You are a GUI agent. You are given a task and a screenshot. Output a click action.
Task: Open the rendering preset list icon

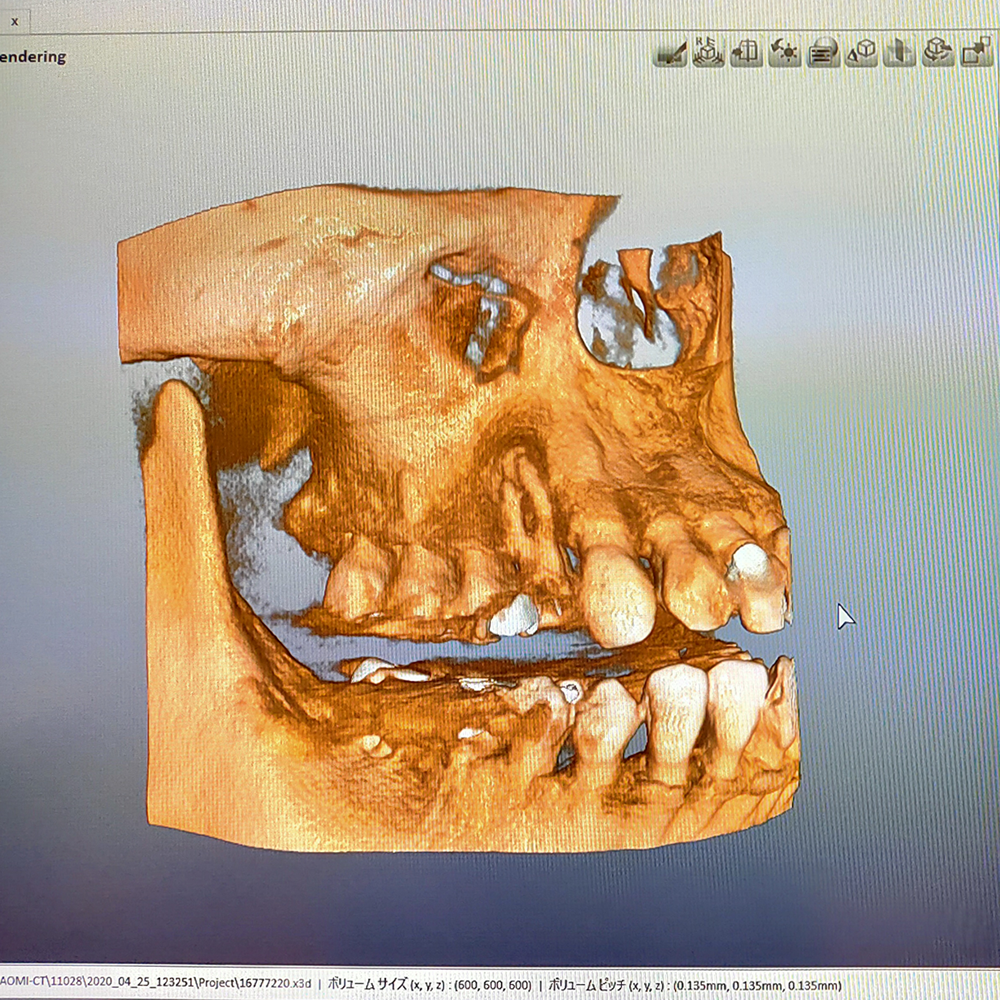coord(823,51)
